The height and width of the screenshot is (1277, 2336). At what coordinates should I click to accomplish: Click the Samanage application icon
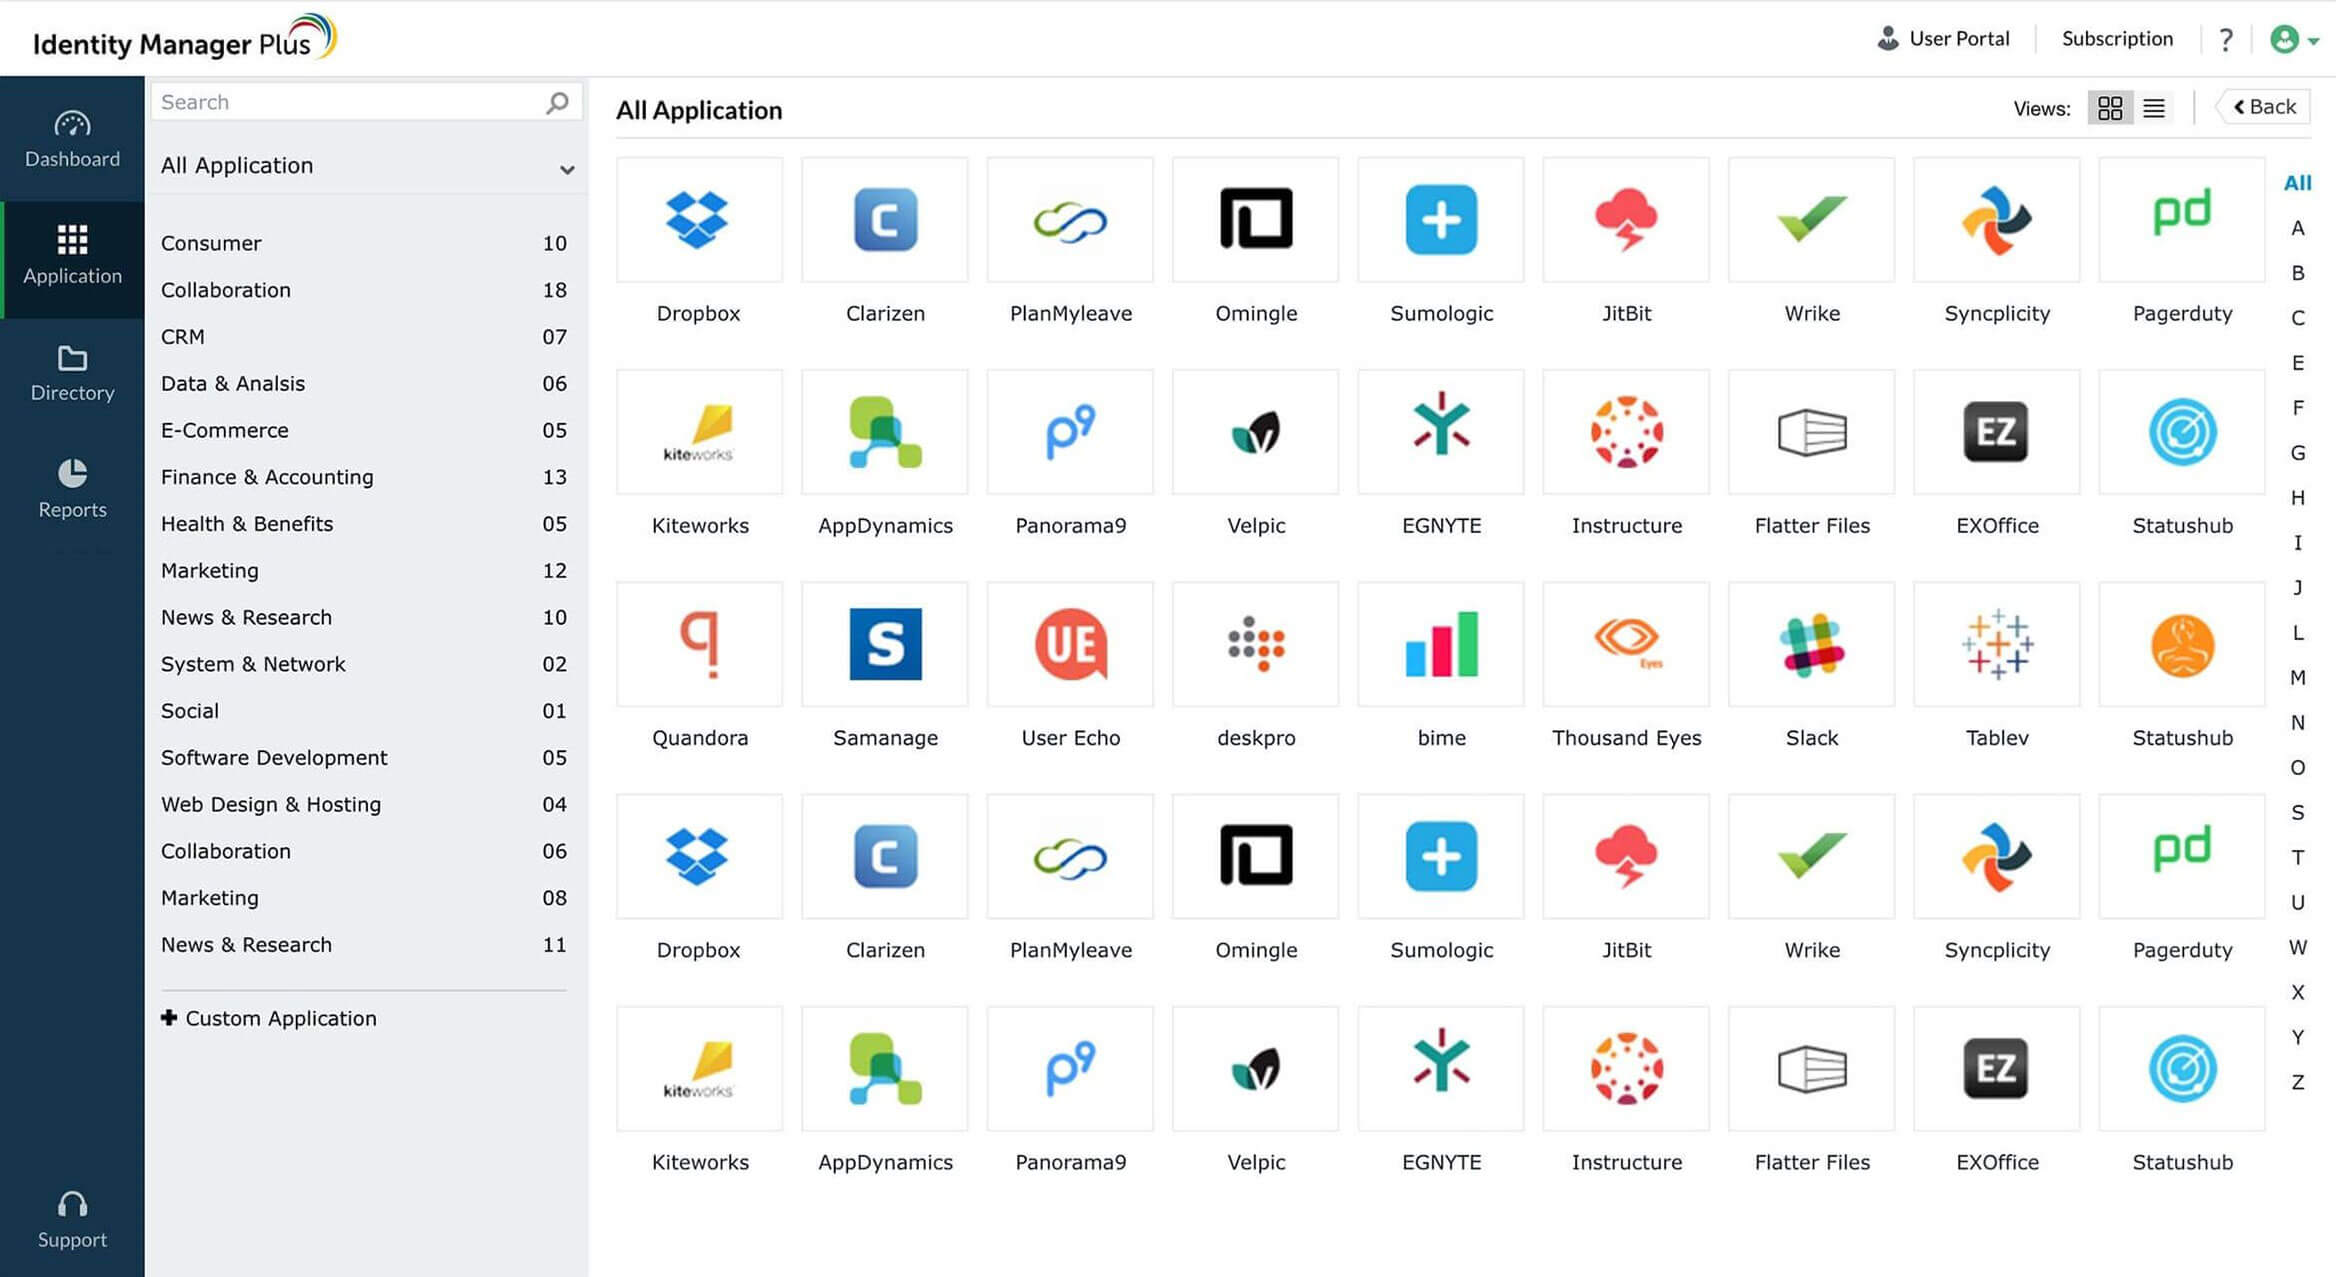click(x=885, y=645)
